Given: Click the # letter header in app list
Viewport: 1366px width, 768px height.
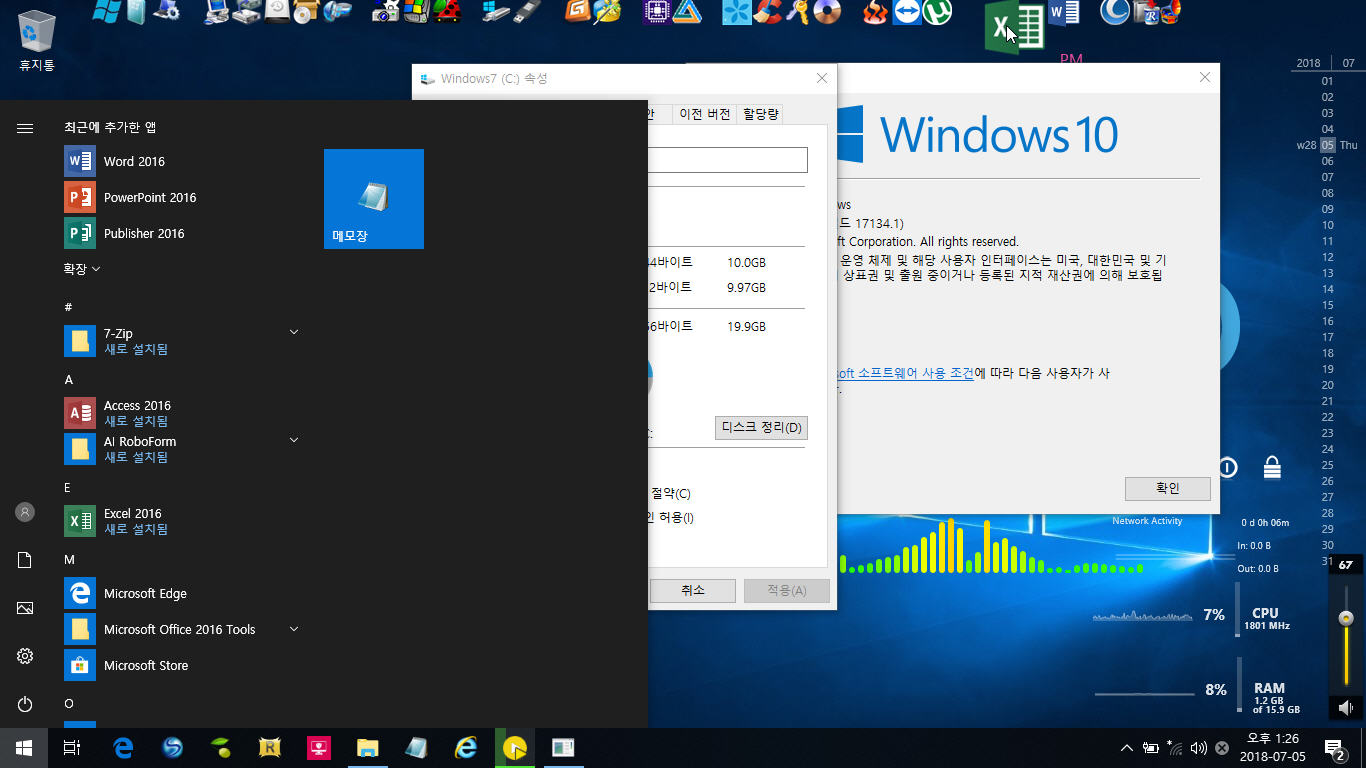Looking at the screenshot, I should [x=68, y=307].
